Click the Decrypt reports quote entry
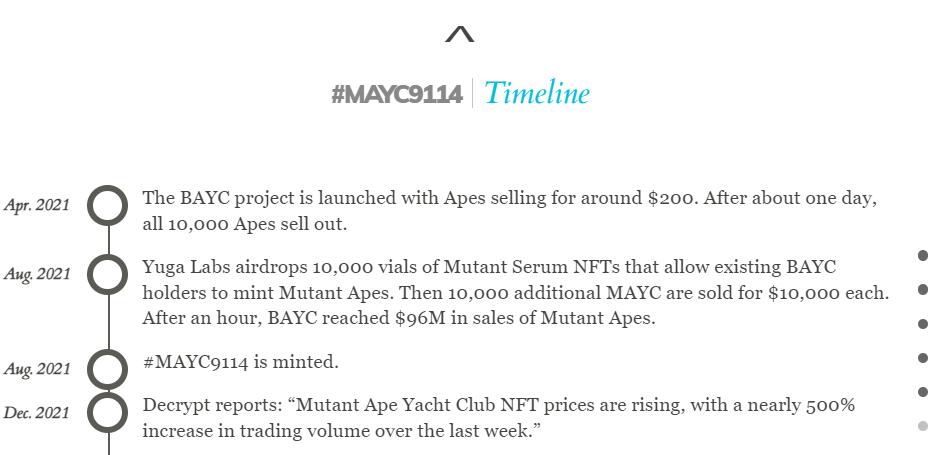This screenshot has height=455, width=933. [498, 418]
